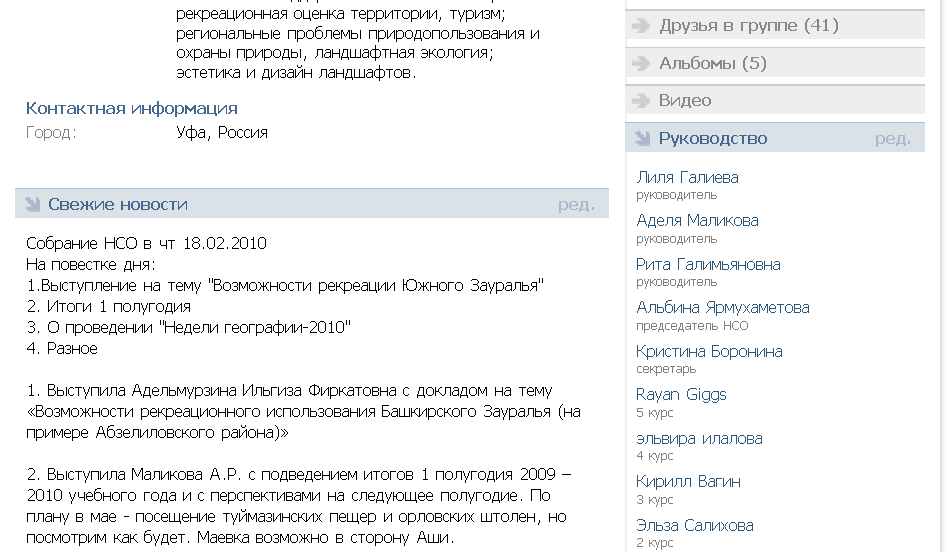Click agenda line На повестке дня:
This screenshot has width=950, height=552.
(90, 265)
